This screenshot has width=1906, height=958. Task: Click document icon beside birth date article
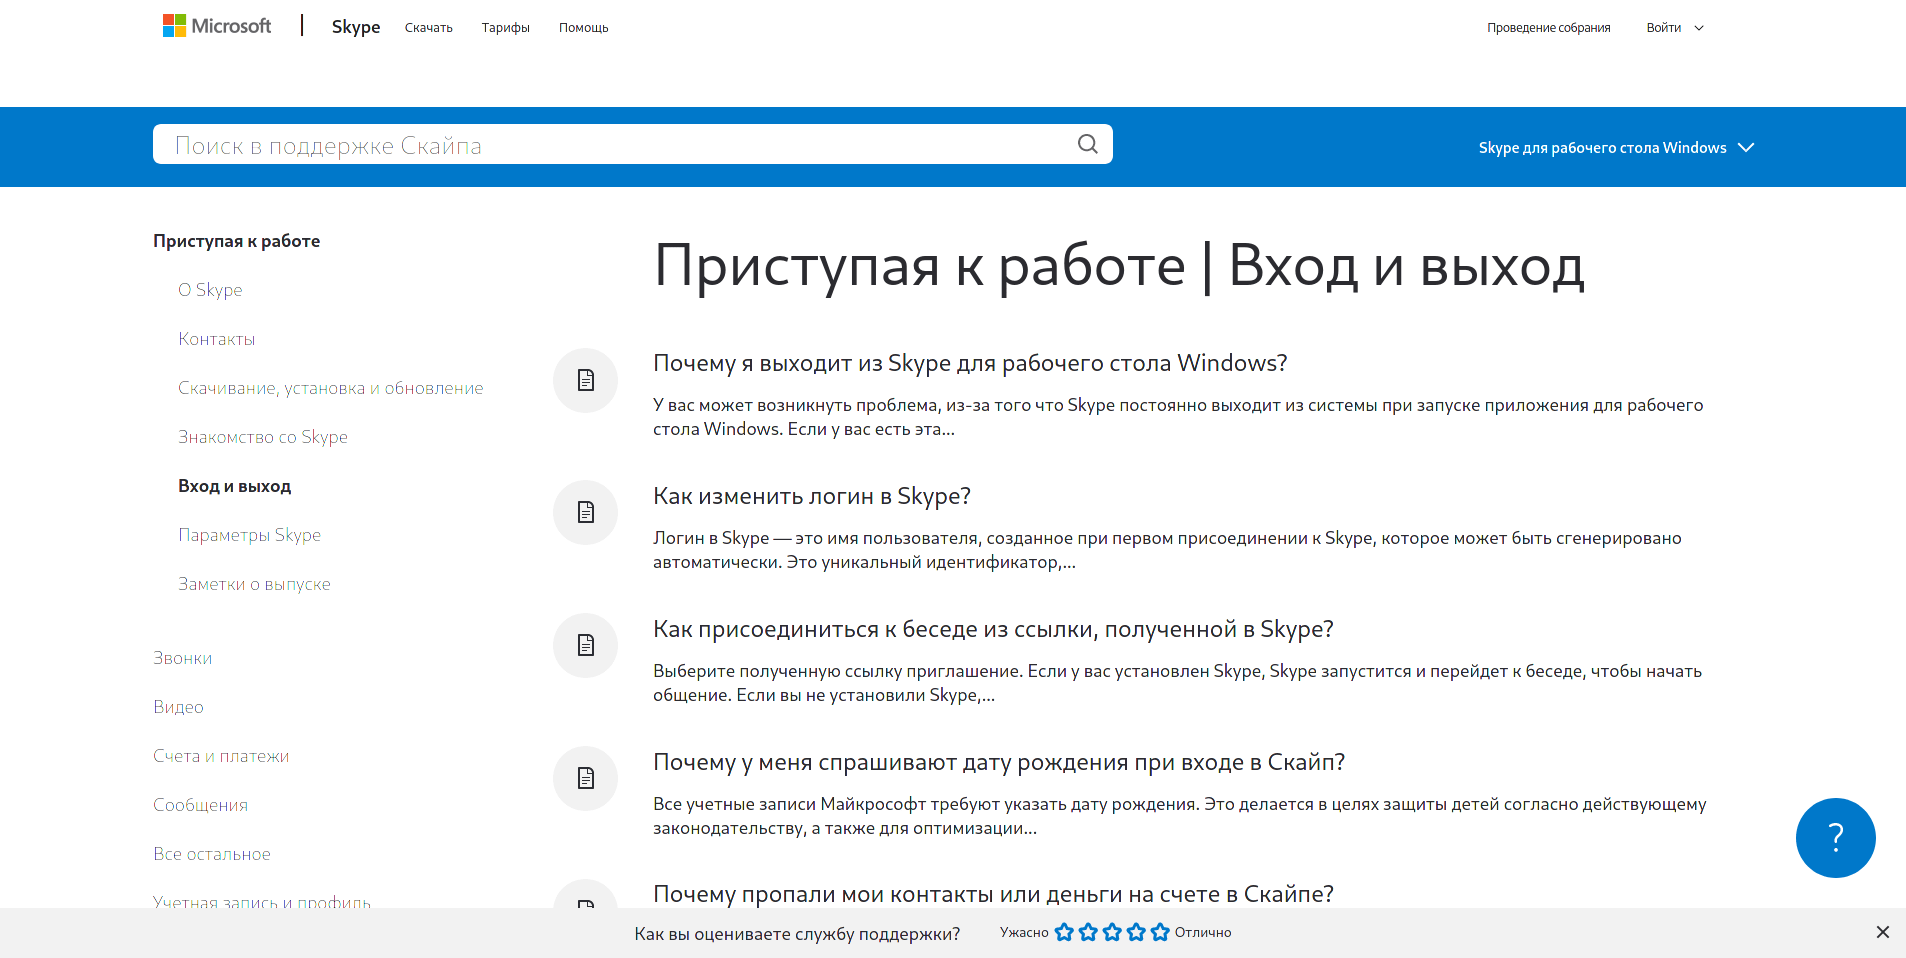point(585,779)
